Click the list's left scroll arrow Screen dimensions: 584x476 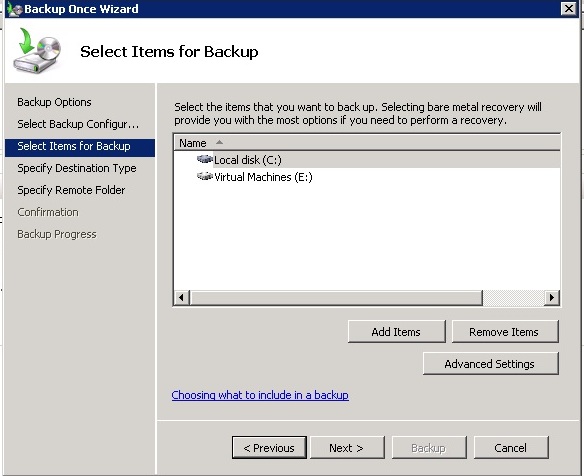click(181, 298)
